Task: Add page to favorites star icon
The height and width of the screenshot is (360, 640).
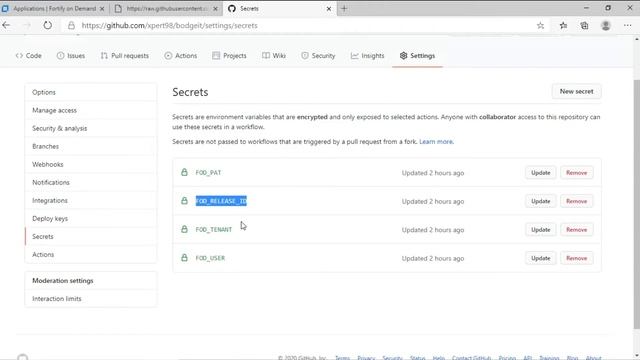Action: coord(540,25)
